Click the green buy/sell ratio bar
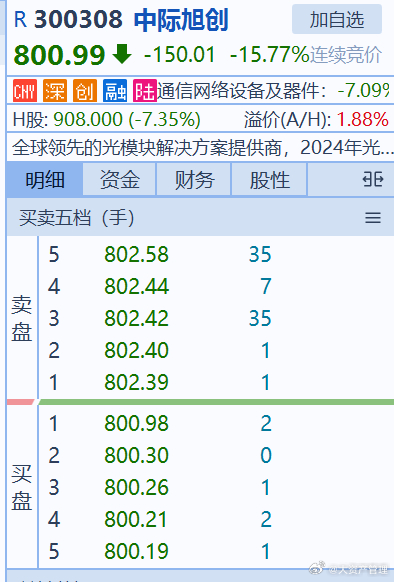394x582 pixels. 215,402
